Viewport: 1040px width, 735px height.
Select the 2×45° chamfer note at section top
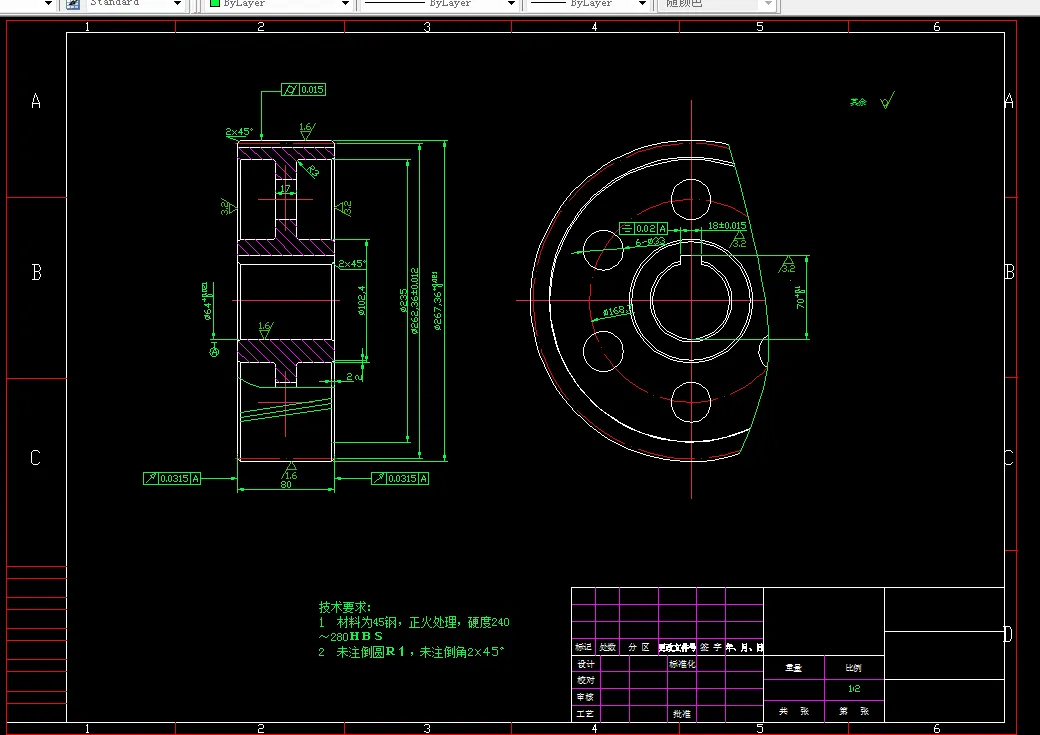tap(239, 132)
